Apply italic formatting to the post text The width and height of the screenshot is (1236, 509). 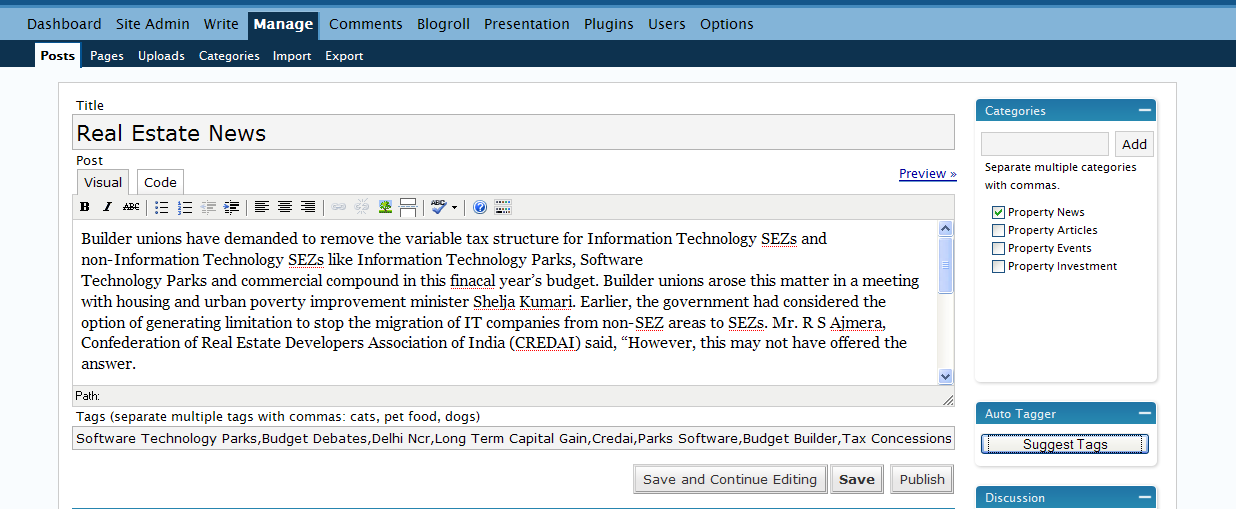(x=108, y=207)
